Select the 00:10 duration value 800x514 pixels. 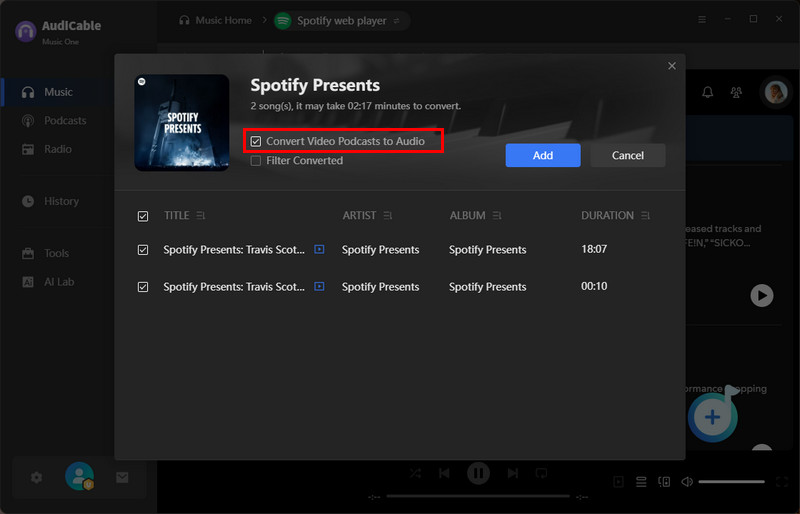point(594,286)
